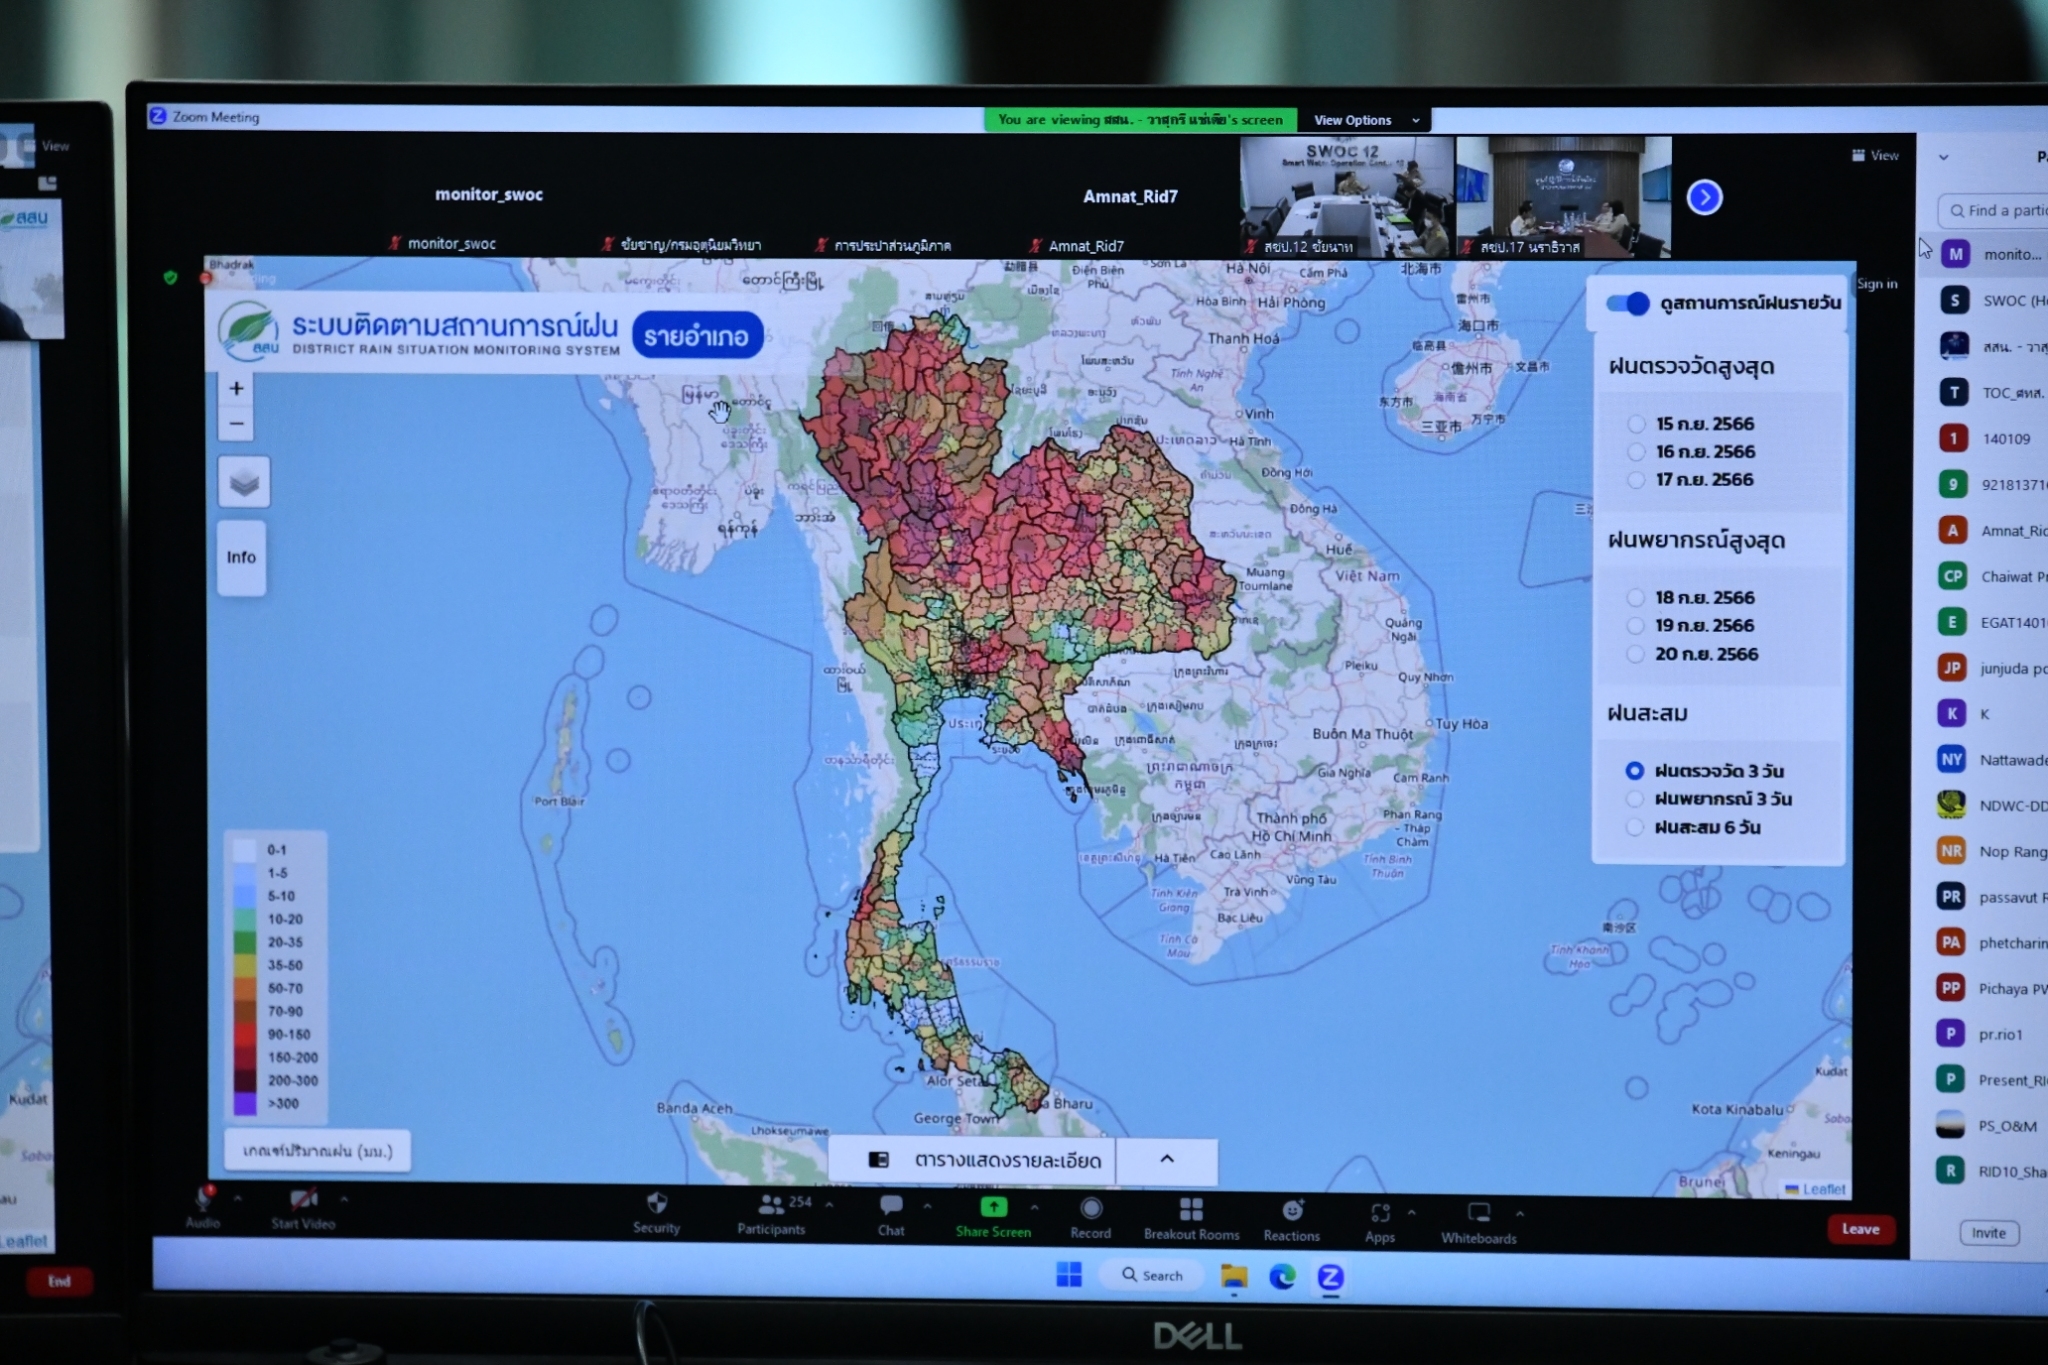Image resolution: width=2048 pixels, height=1365 pixels.
Task: Open the Chat options caret
Action: click(x=927, y=1206)
